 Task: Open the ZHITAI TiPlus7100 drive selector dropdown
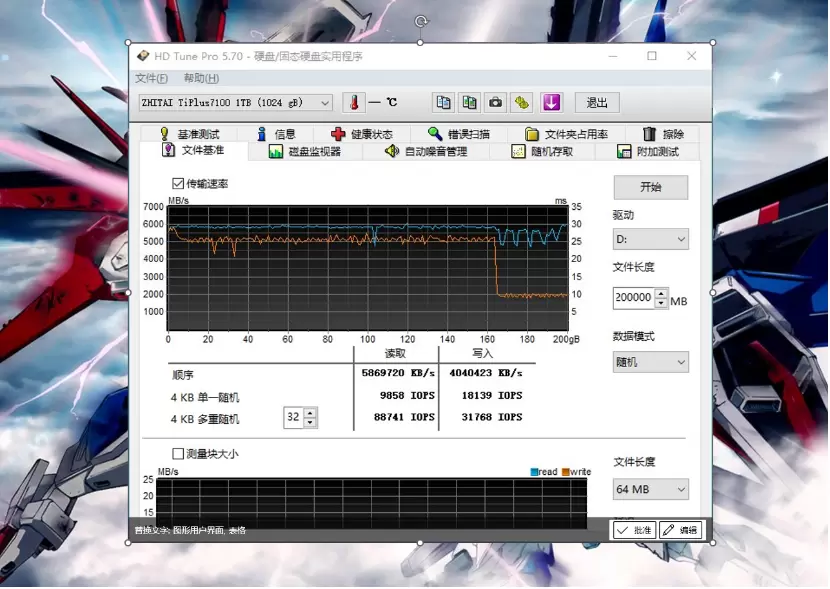(236, 103)
